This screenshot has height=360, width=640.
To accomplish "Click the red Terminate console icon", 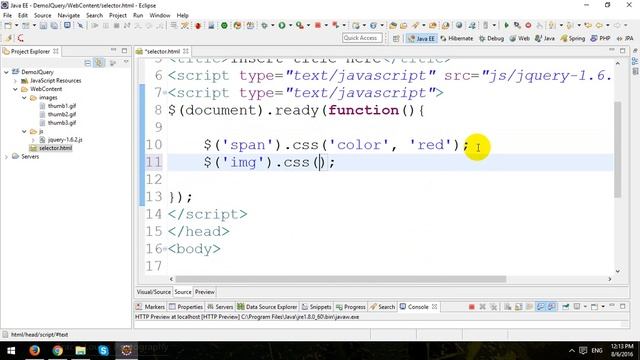I will click(471, 307).
